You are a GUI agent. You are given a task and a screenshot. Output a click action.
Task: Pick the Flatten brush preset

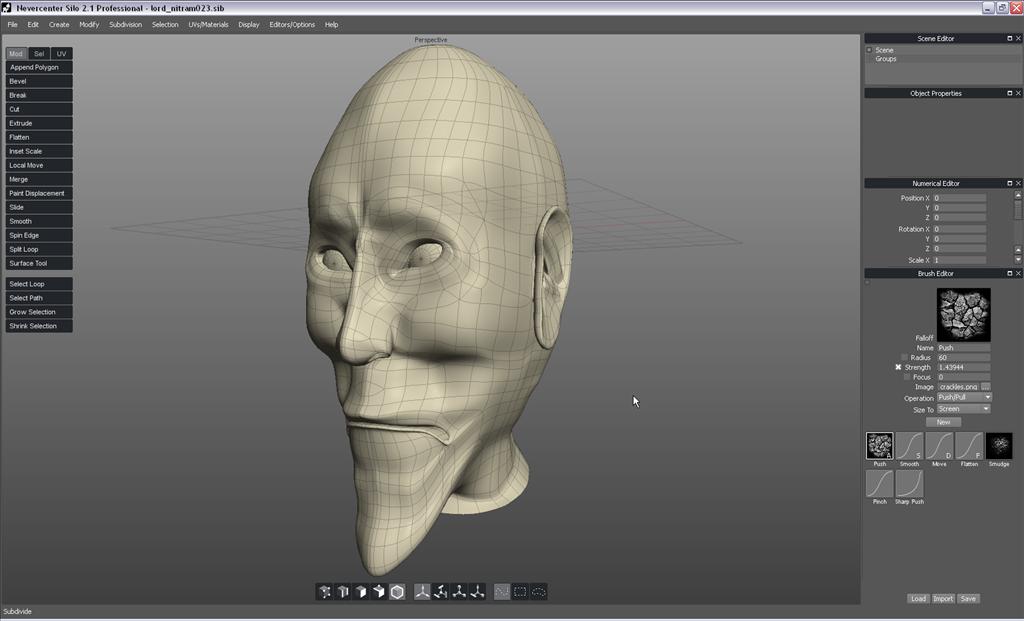coord(969,446)
